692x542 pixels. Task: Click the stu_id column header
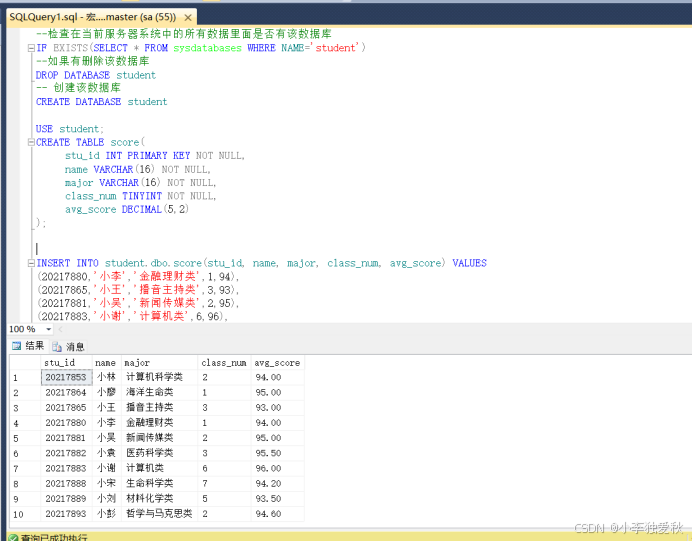(66, 362)
